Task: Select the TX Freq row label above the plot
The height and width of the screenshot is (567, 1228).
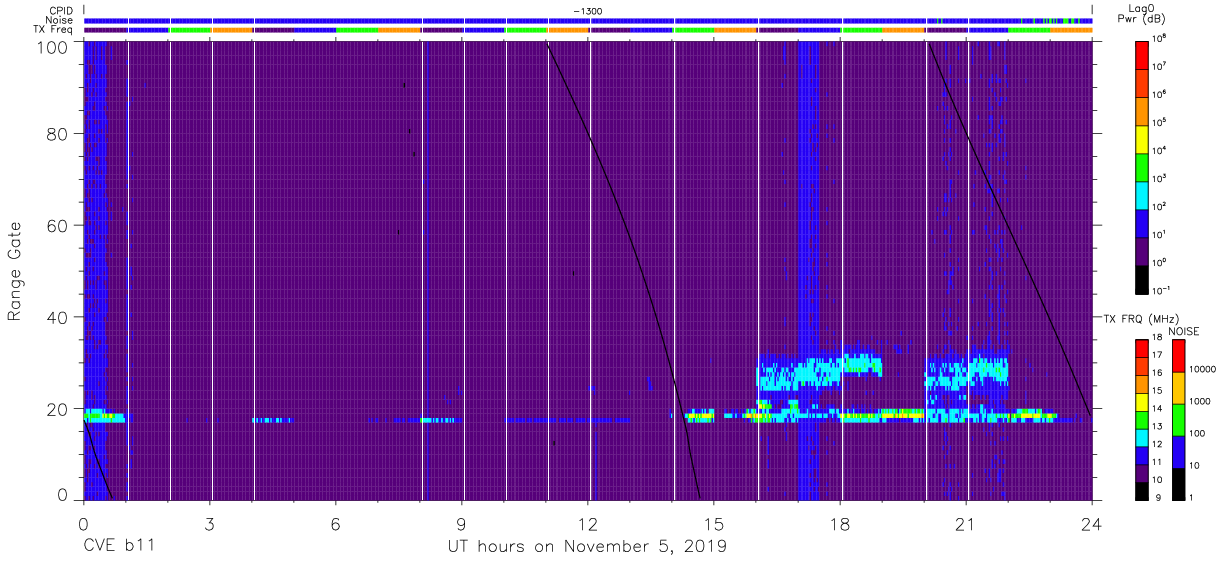Action: point(54,30)
